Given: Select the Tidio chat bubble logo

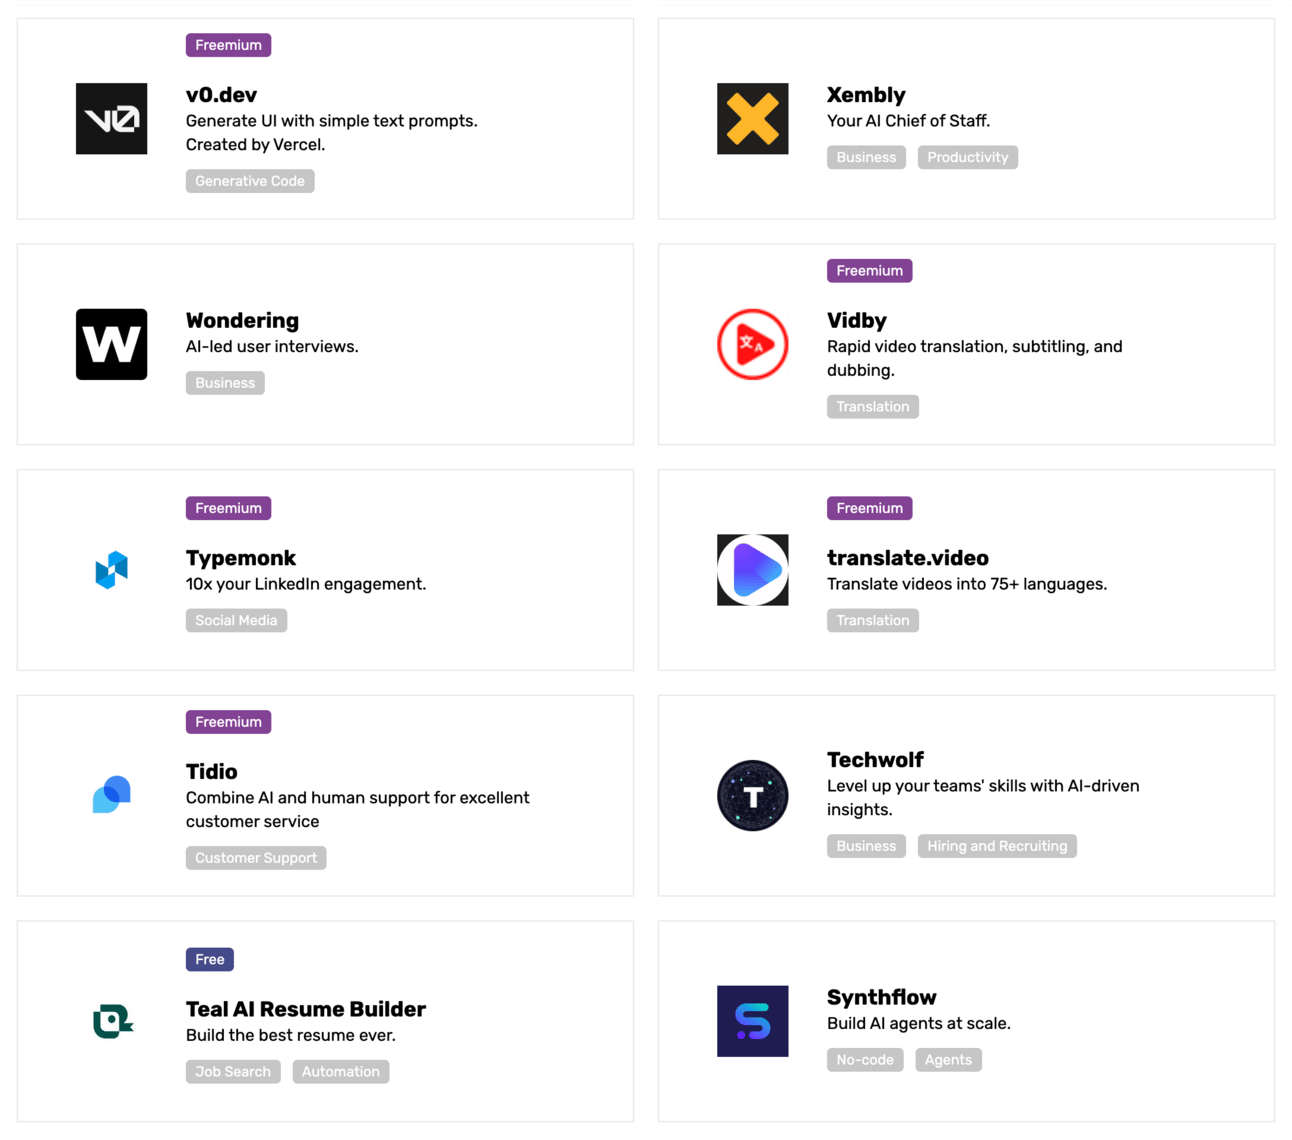Looking at the screenshot, I should [111, 795].
